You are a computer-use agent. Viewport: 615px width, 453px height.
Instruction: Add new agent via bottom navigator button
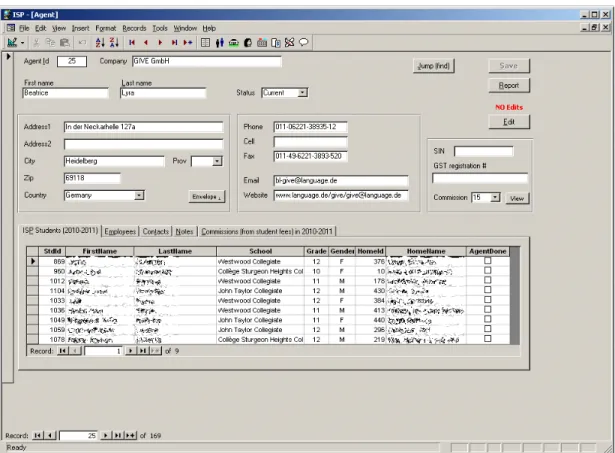click(131, 435)
